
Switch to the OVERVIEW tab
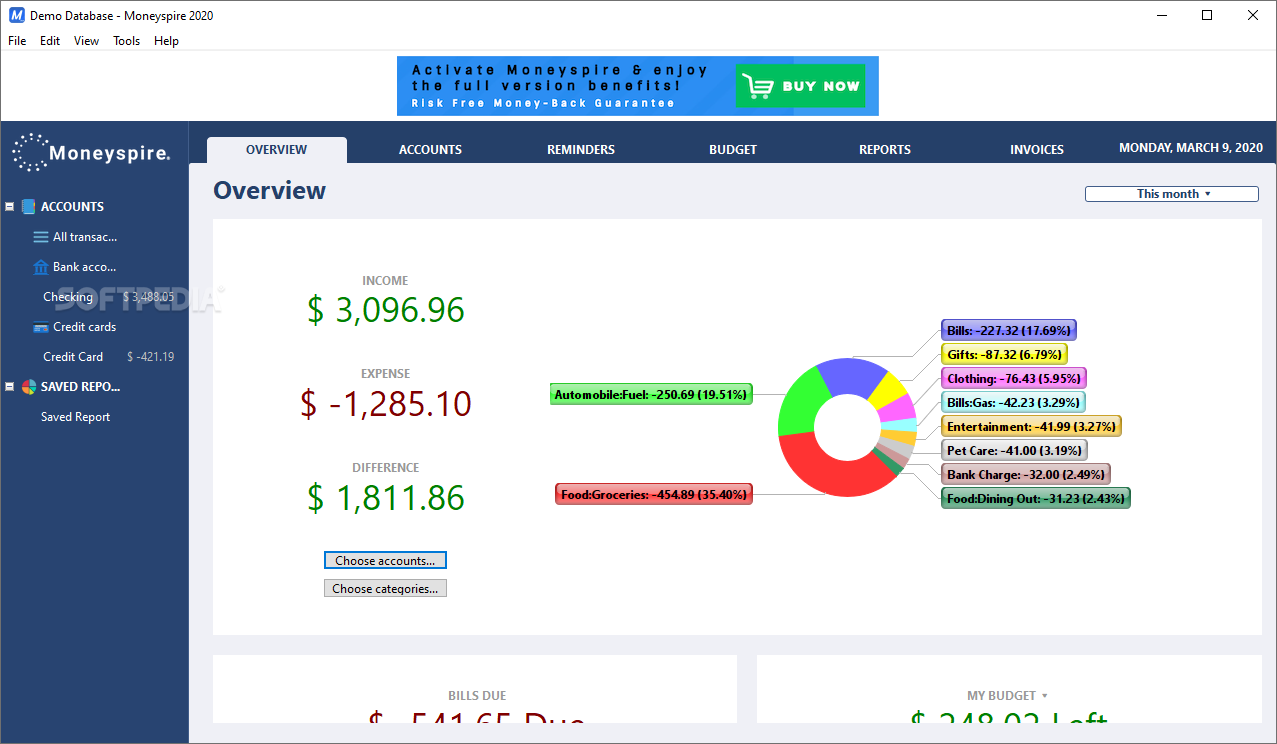pos(277,150)
